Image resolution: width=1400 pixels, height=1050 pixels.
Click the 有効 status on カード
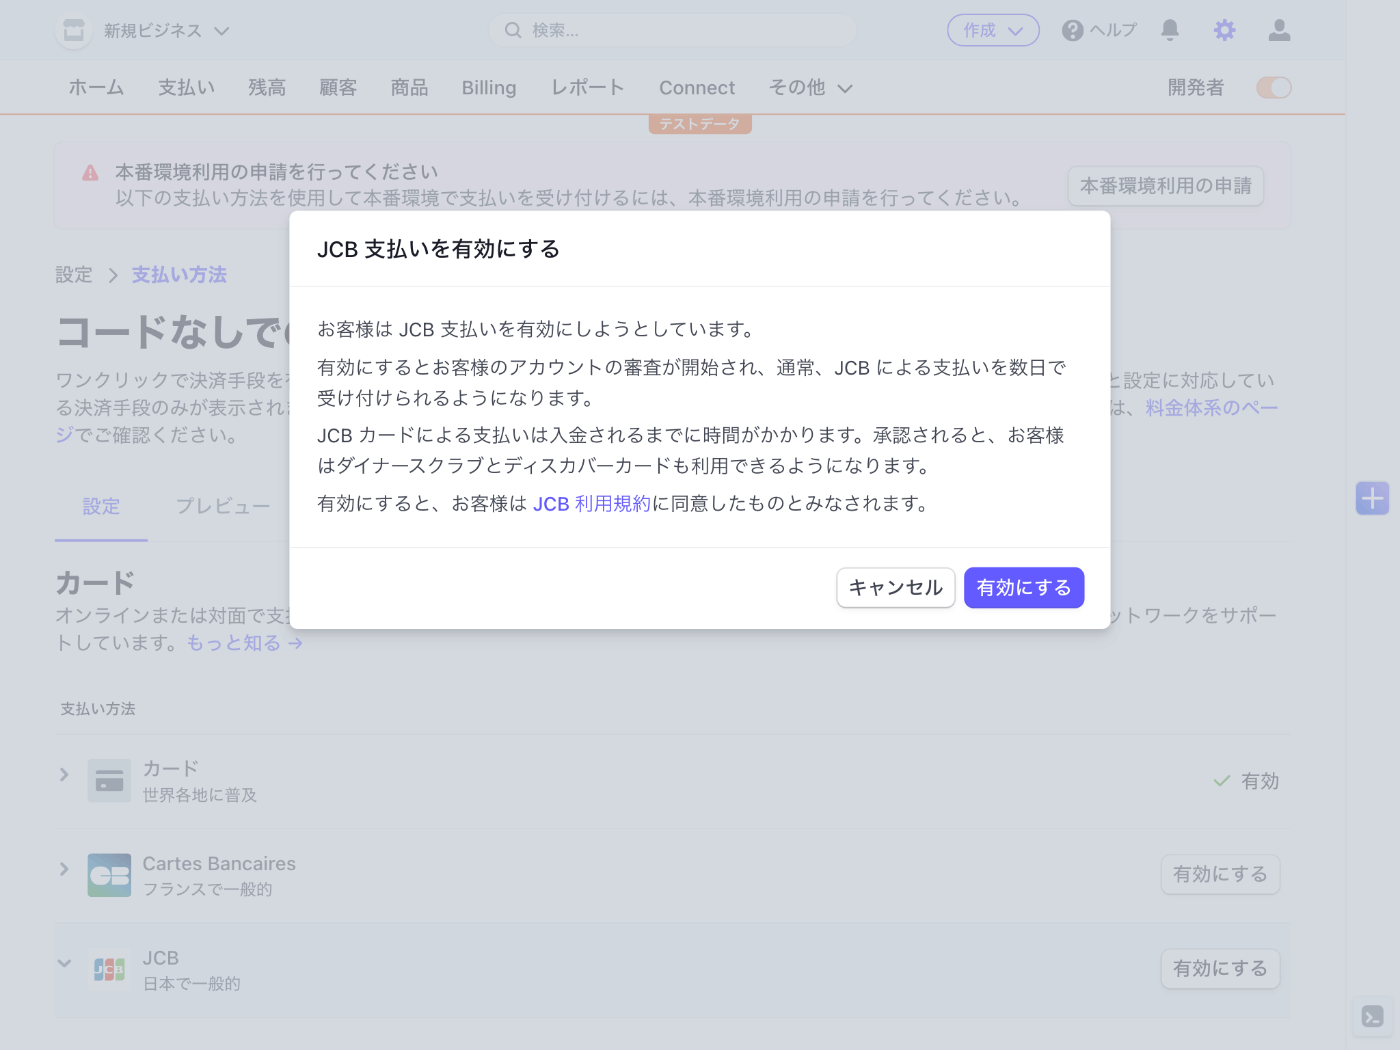pos(1246,781)
